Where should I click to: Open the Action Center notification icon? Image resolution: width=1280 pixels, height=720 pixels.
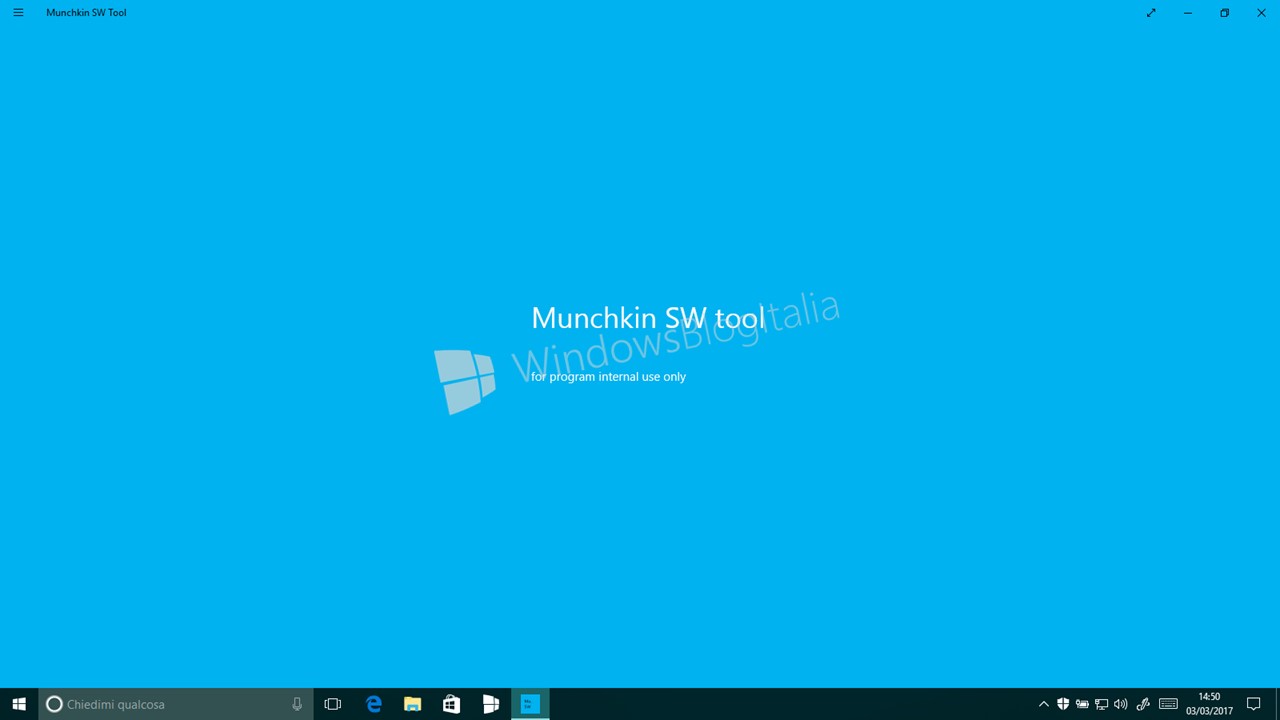[1253, 704]
